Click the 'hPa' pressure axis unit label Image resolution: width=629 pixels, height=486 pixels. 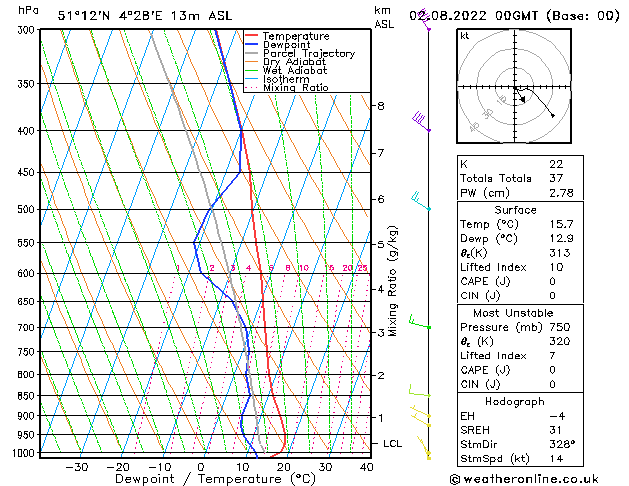coord(28,10)
